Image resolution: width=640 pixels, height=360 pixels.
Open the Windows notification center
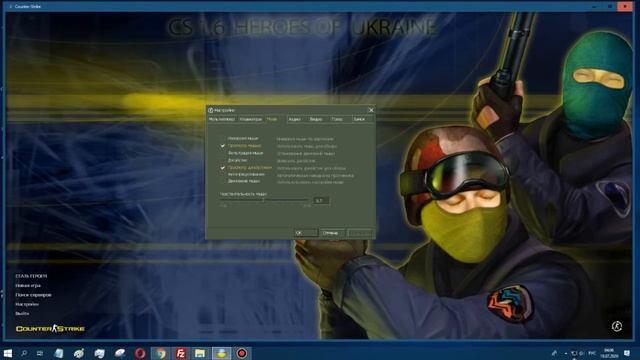pyautogui.click(x=627, y=353)
